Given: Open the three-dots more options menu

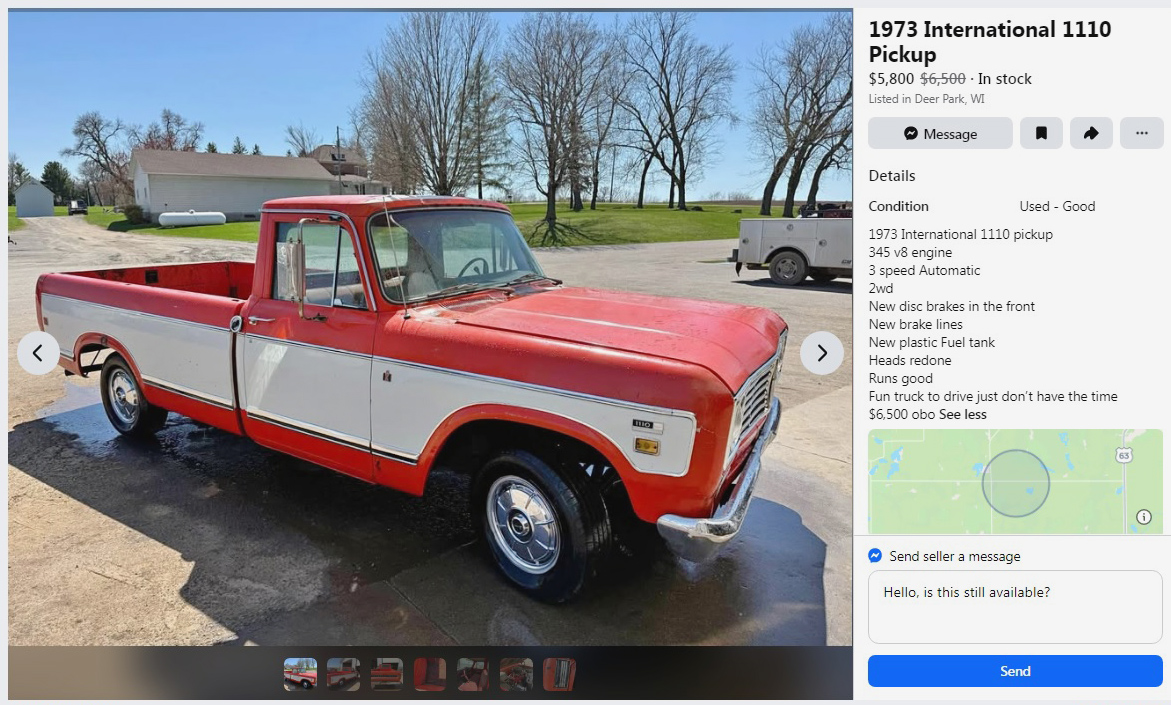Looking at the screenshot, I should point(1141,133).
